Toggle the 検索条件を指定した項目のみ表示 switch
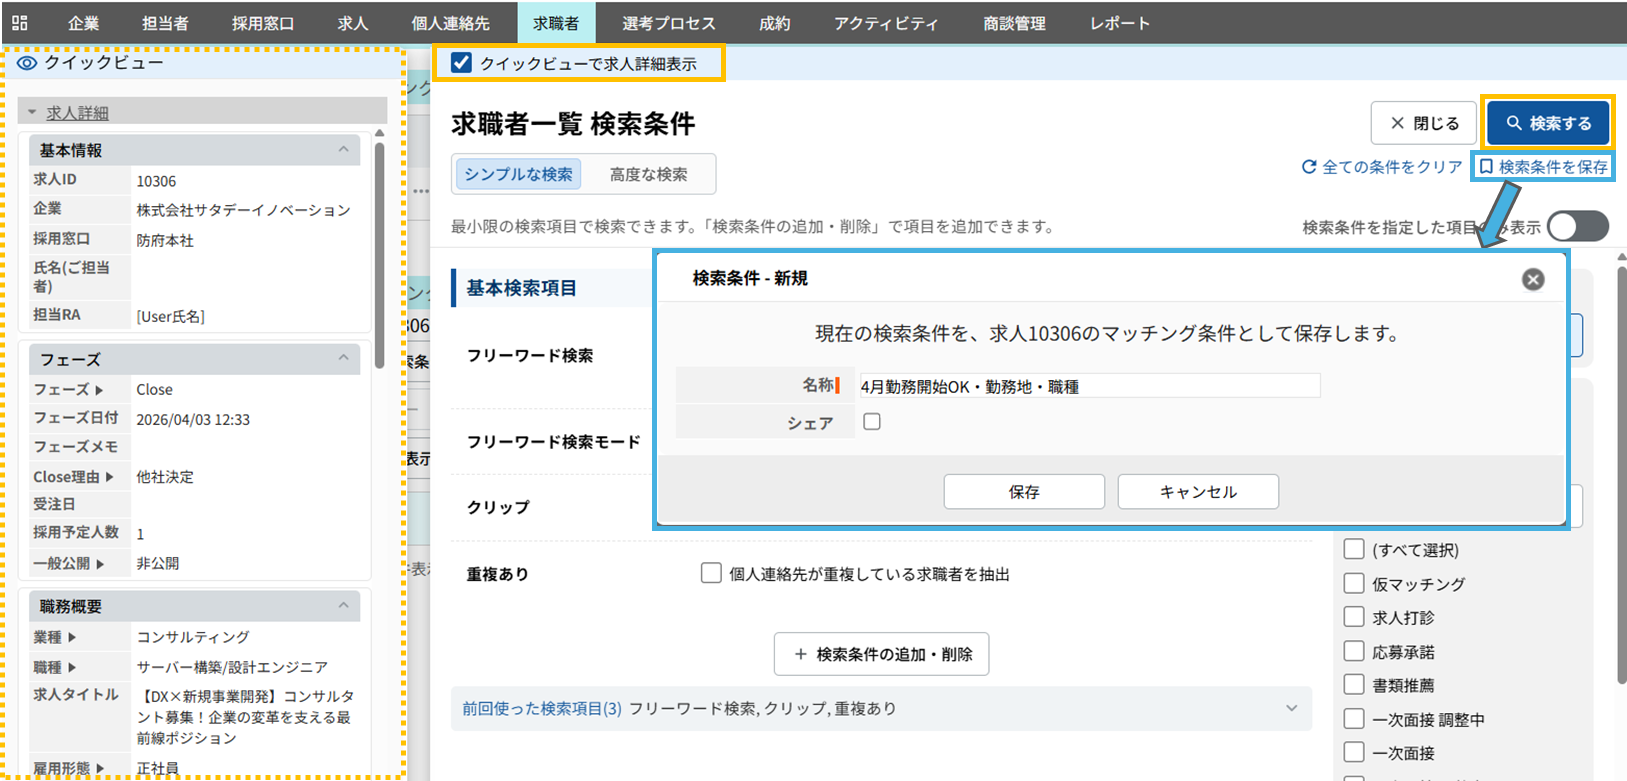This screenshot has width=1627, height=781. pyautogui.click(x=1577, y=227)
